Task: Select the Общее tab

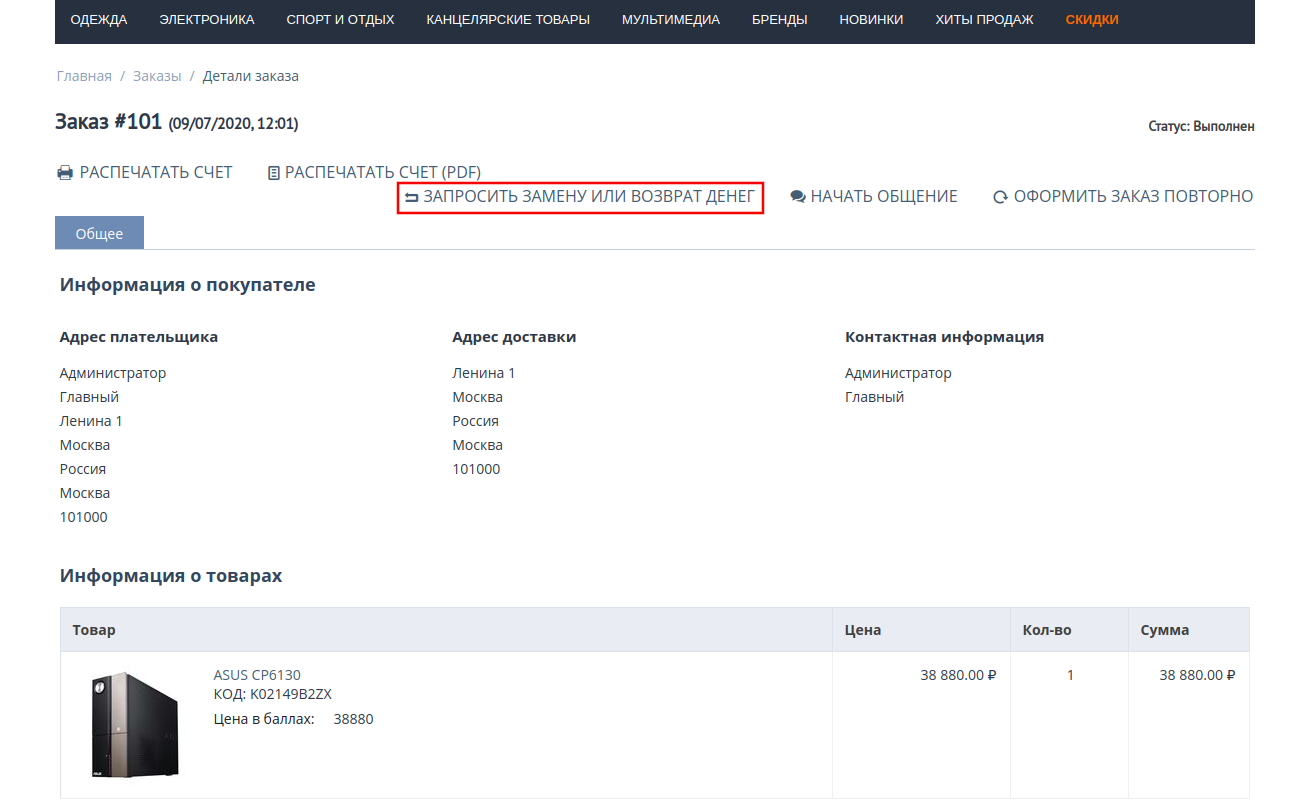Action: click(99, 233)
